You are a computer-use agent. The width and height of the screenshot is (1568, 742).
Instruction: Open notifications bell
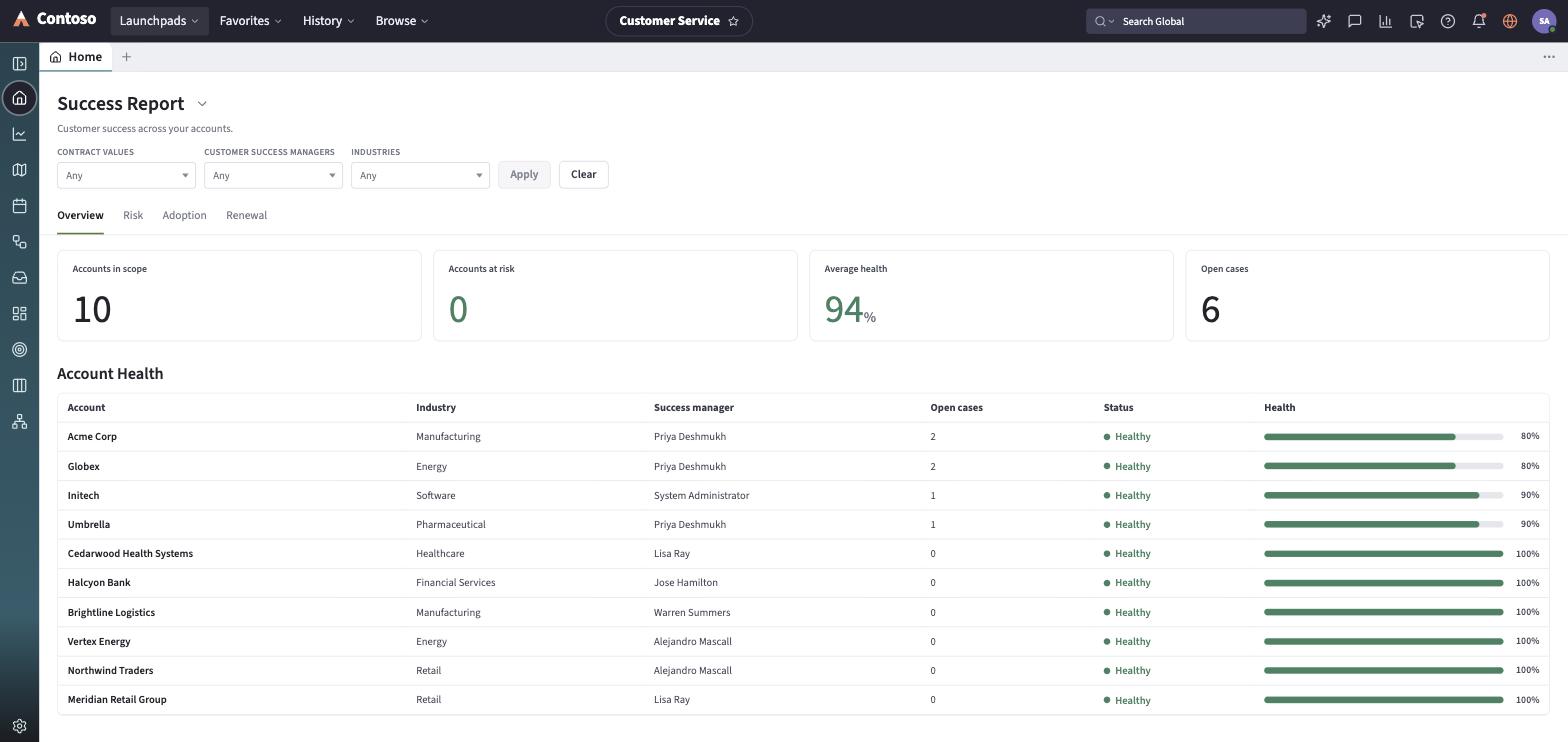tap(1479, 21)
